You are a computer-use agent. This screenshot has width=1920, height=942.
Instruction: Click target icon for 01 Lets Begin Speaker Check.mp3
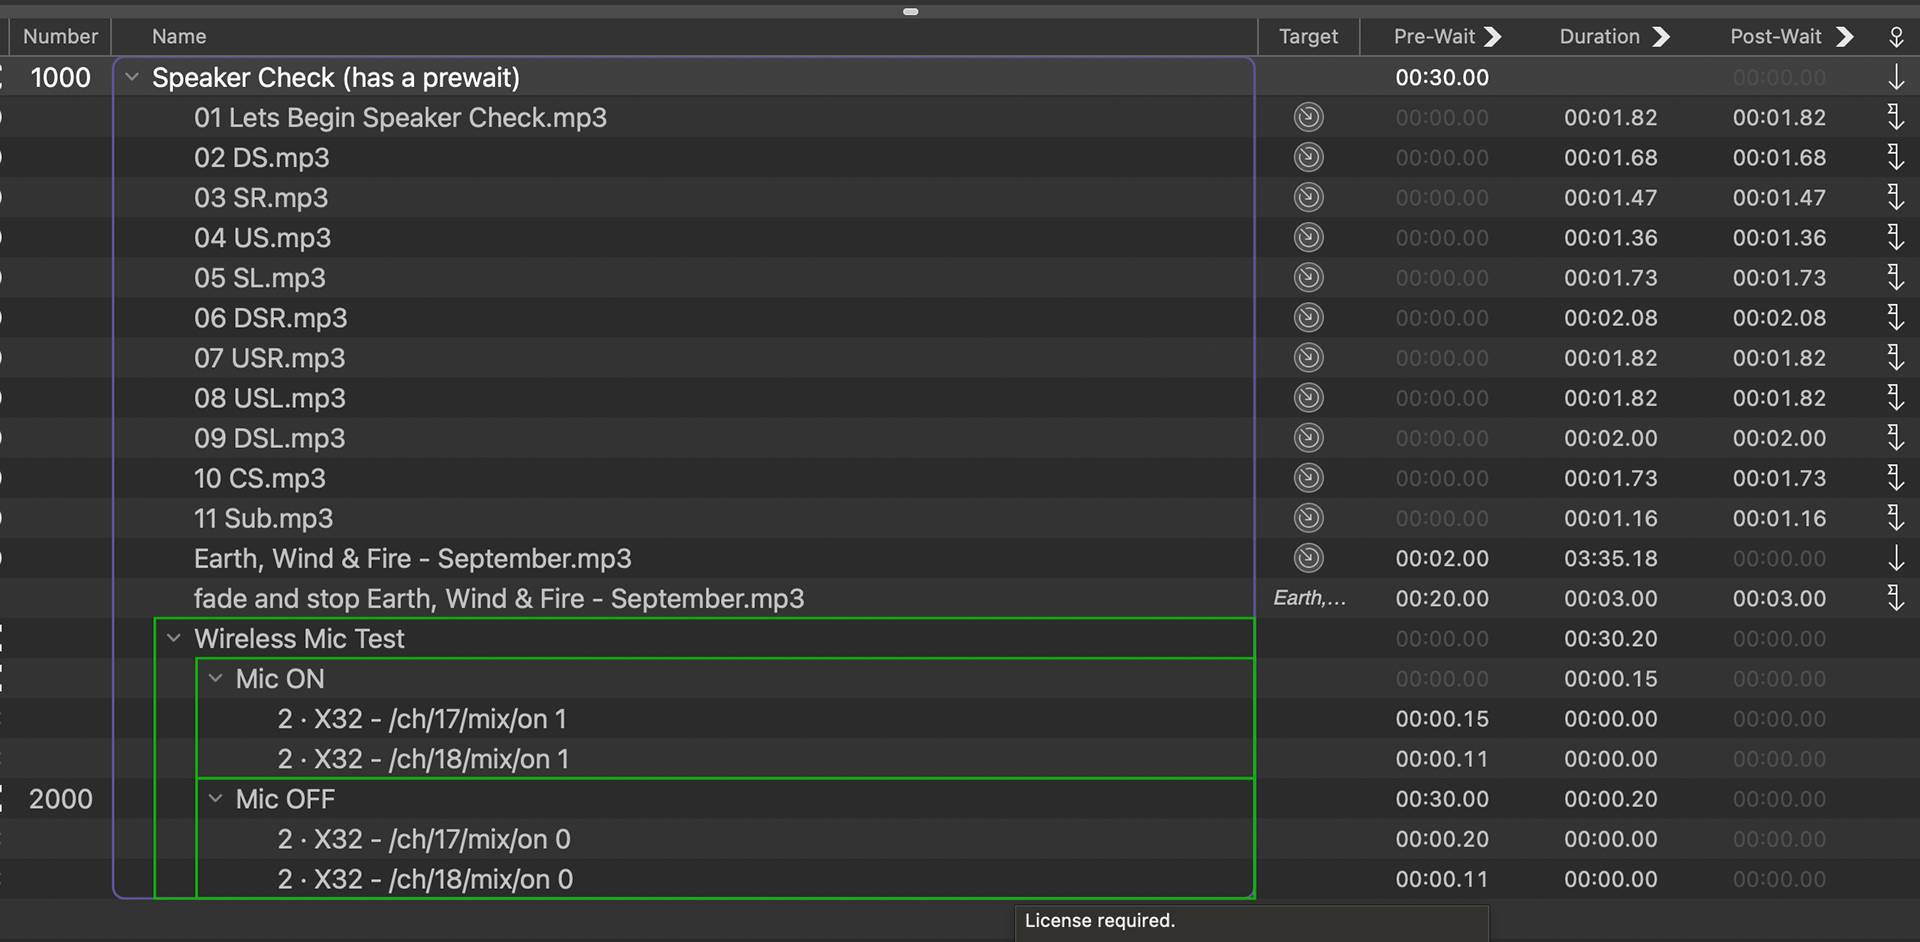(1308, 117)
